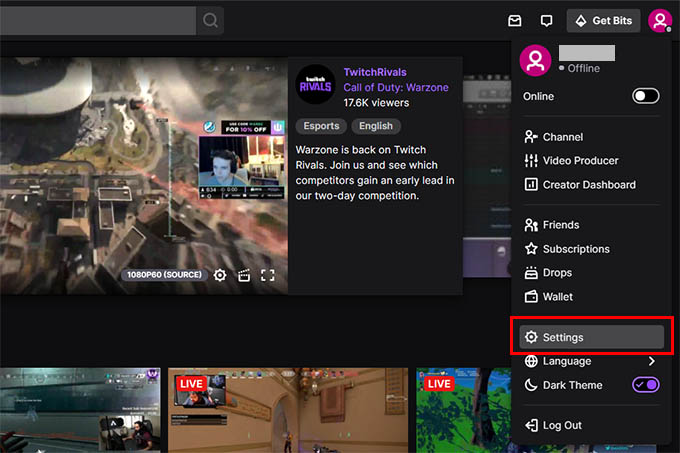Enter fullscreen on video player
The height and width of the screenshot is (453, 680).
268,275
